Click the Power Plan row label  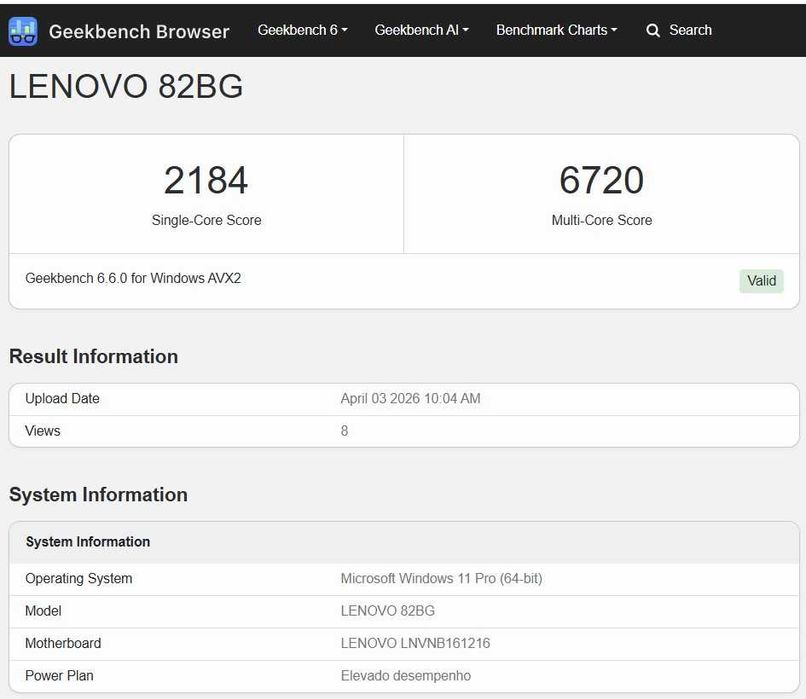(59, 675)
